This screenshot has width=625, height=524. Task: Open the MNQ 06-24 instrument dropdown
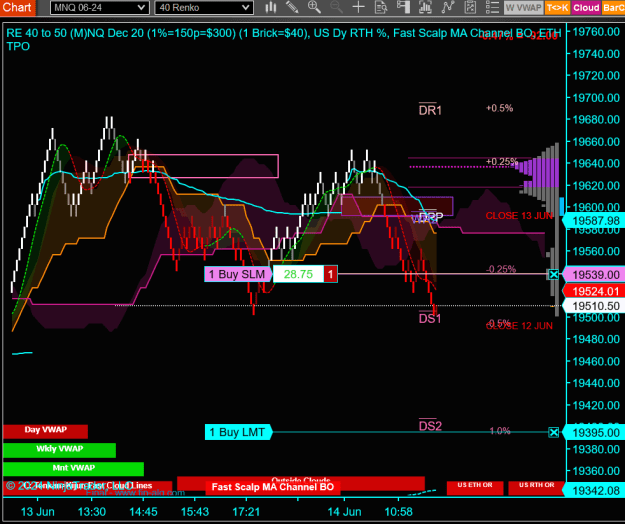(100, 8)
